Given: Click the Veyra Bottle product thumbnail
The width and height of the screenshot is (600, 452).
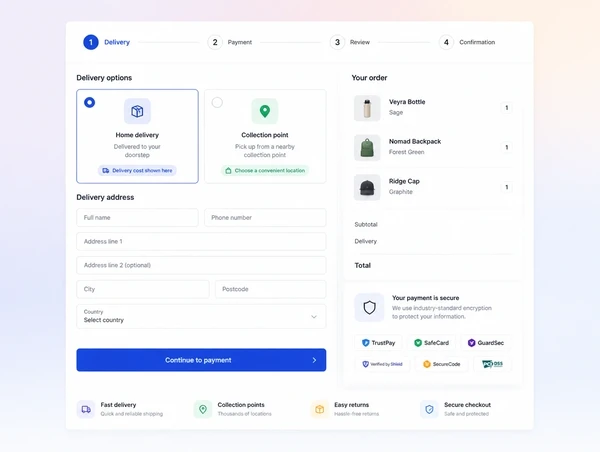Looking at the screenshot, I should pyautogui.click(x=367, y=108).
